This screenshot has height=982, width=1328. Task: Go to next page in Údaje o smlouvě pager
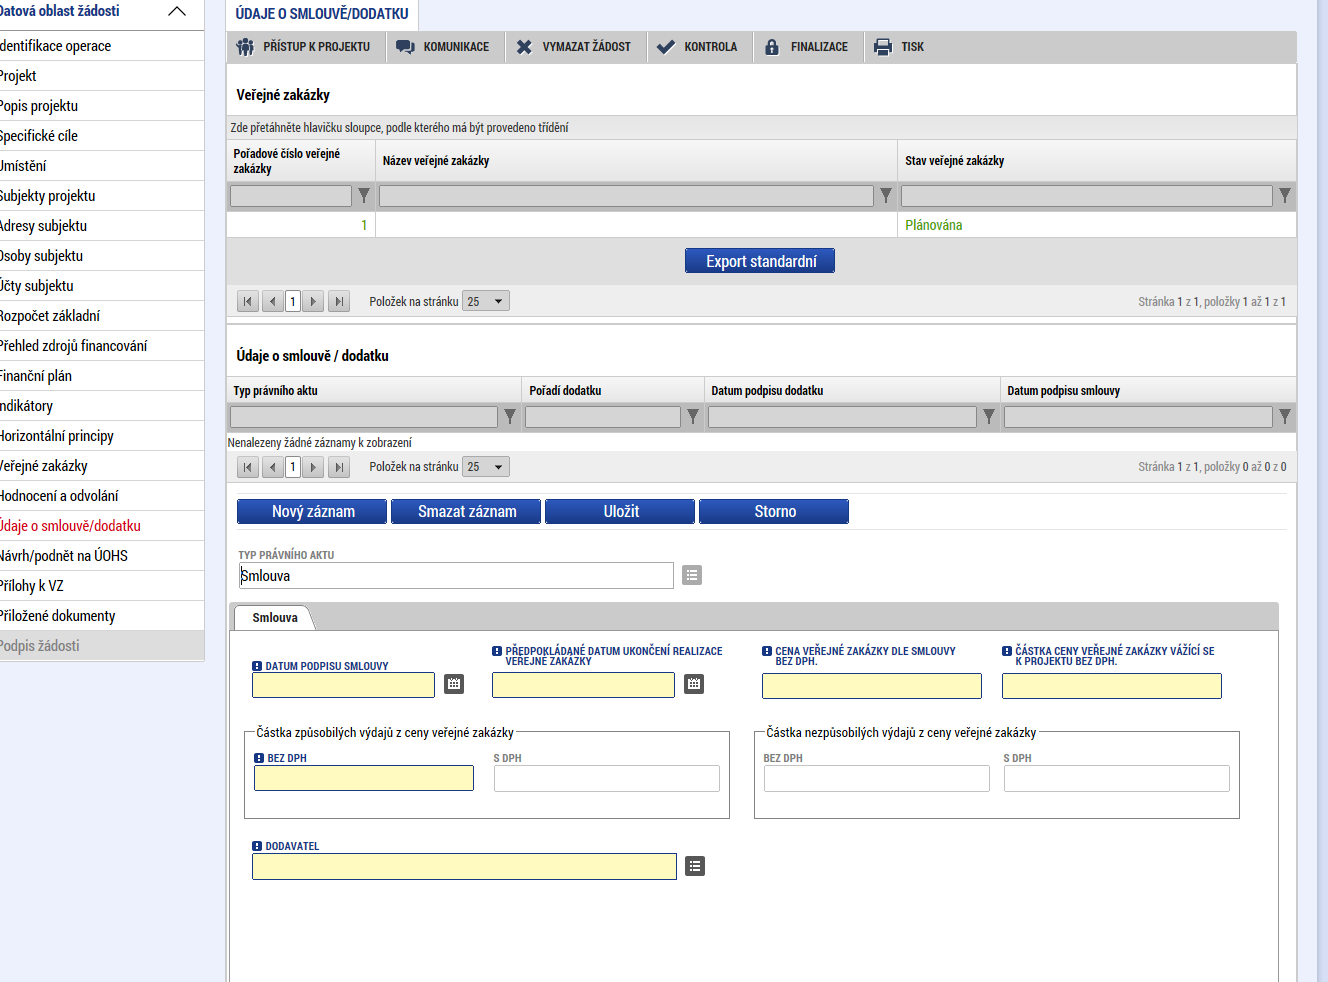313,467
